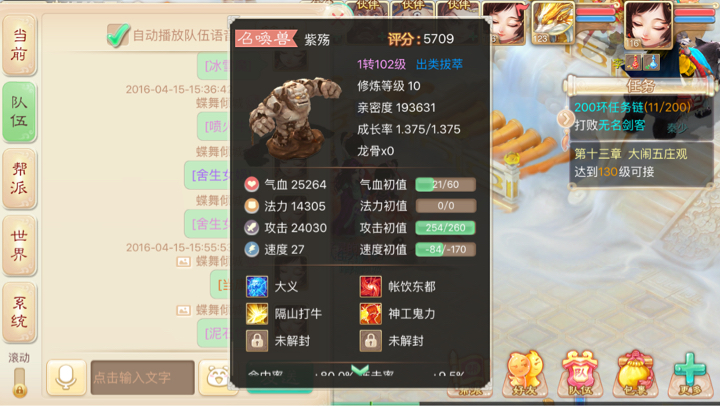Tap the first locked 未解封 skill slot
The height and width of the screenshot is (406, 720).
(257, 341)
